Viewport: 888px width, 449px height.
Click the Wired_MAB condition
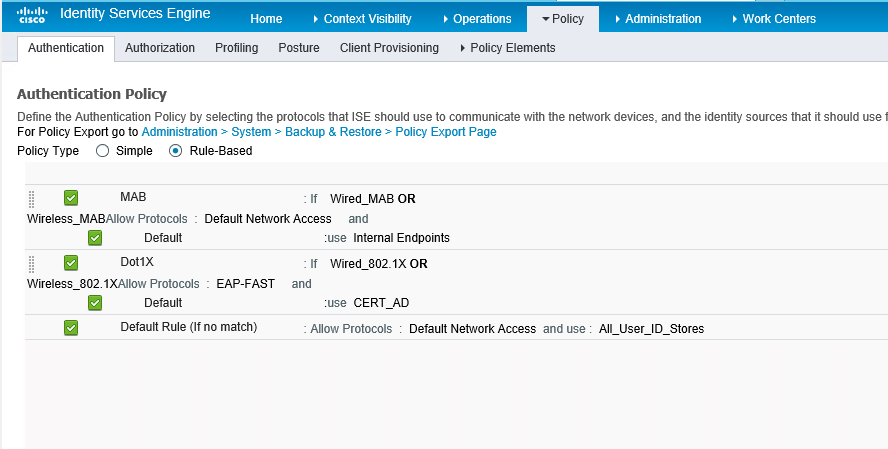click(x=362, y=199)
